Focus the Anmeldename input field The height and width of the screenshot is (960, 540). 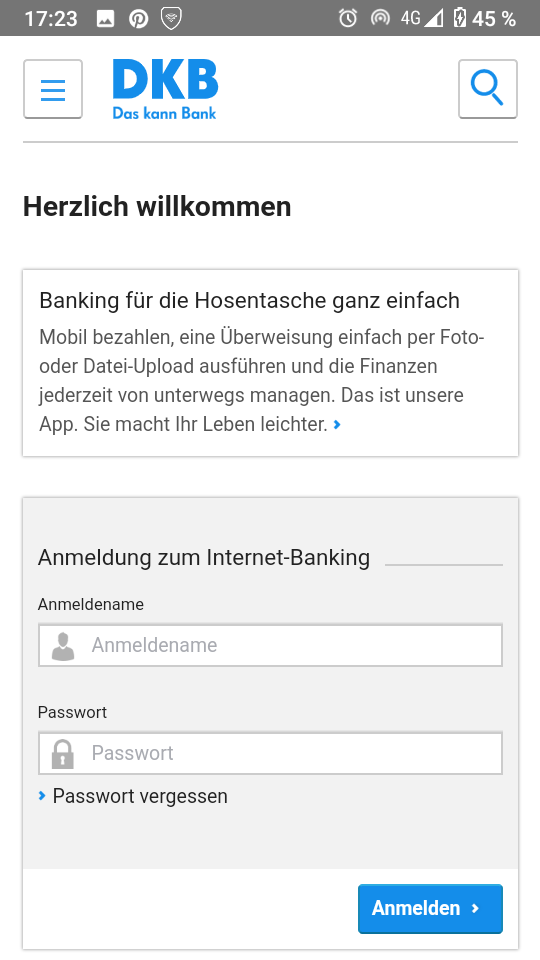point(271,645)
